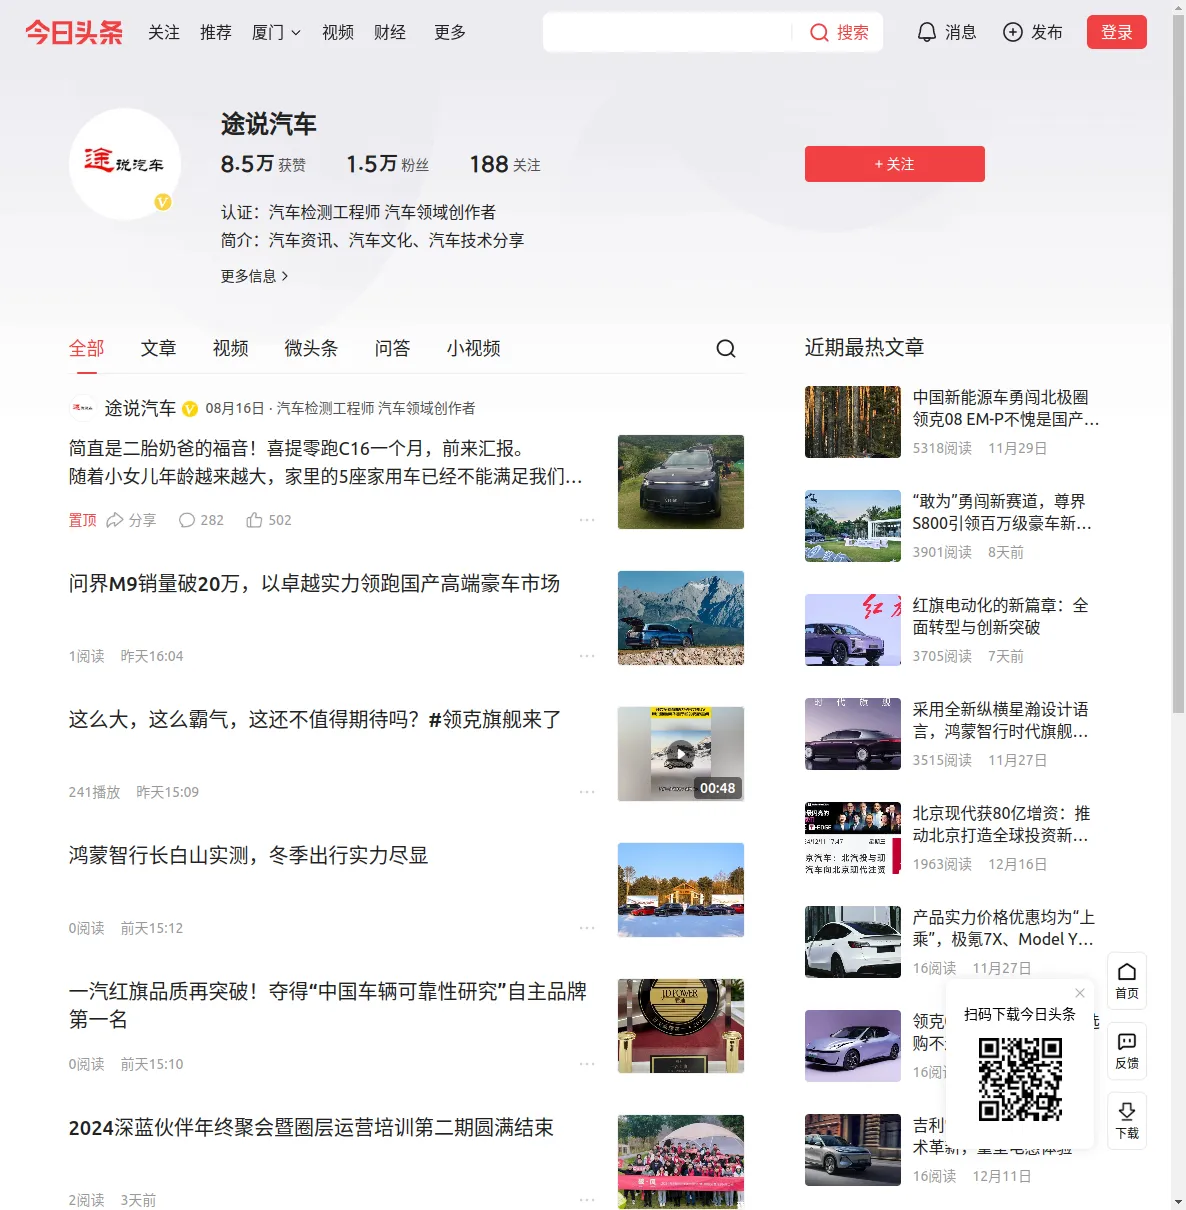Search within the author's posts using magnifier
The height and width of the screenshot is (1210, 1186).
tap(726, 348)
